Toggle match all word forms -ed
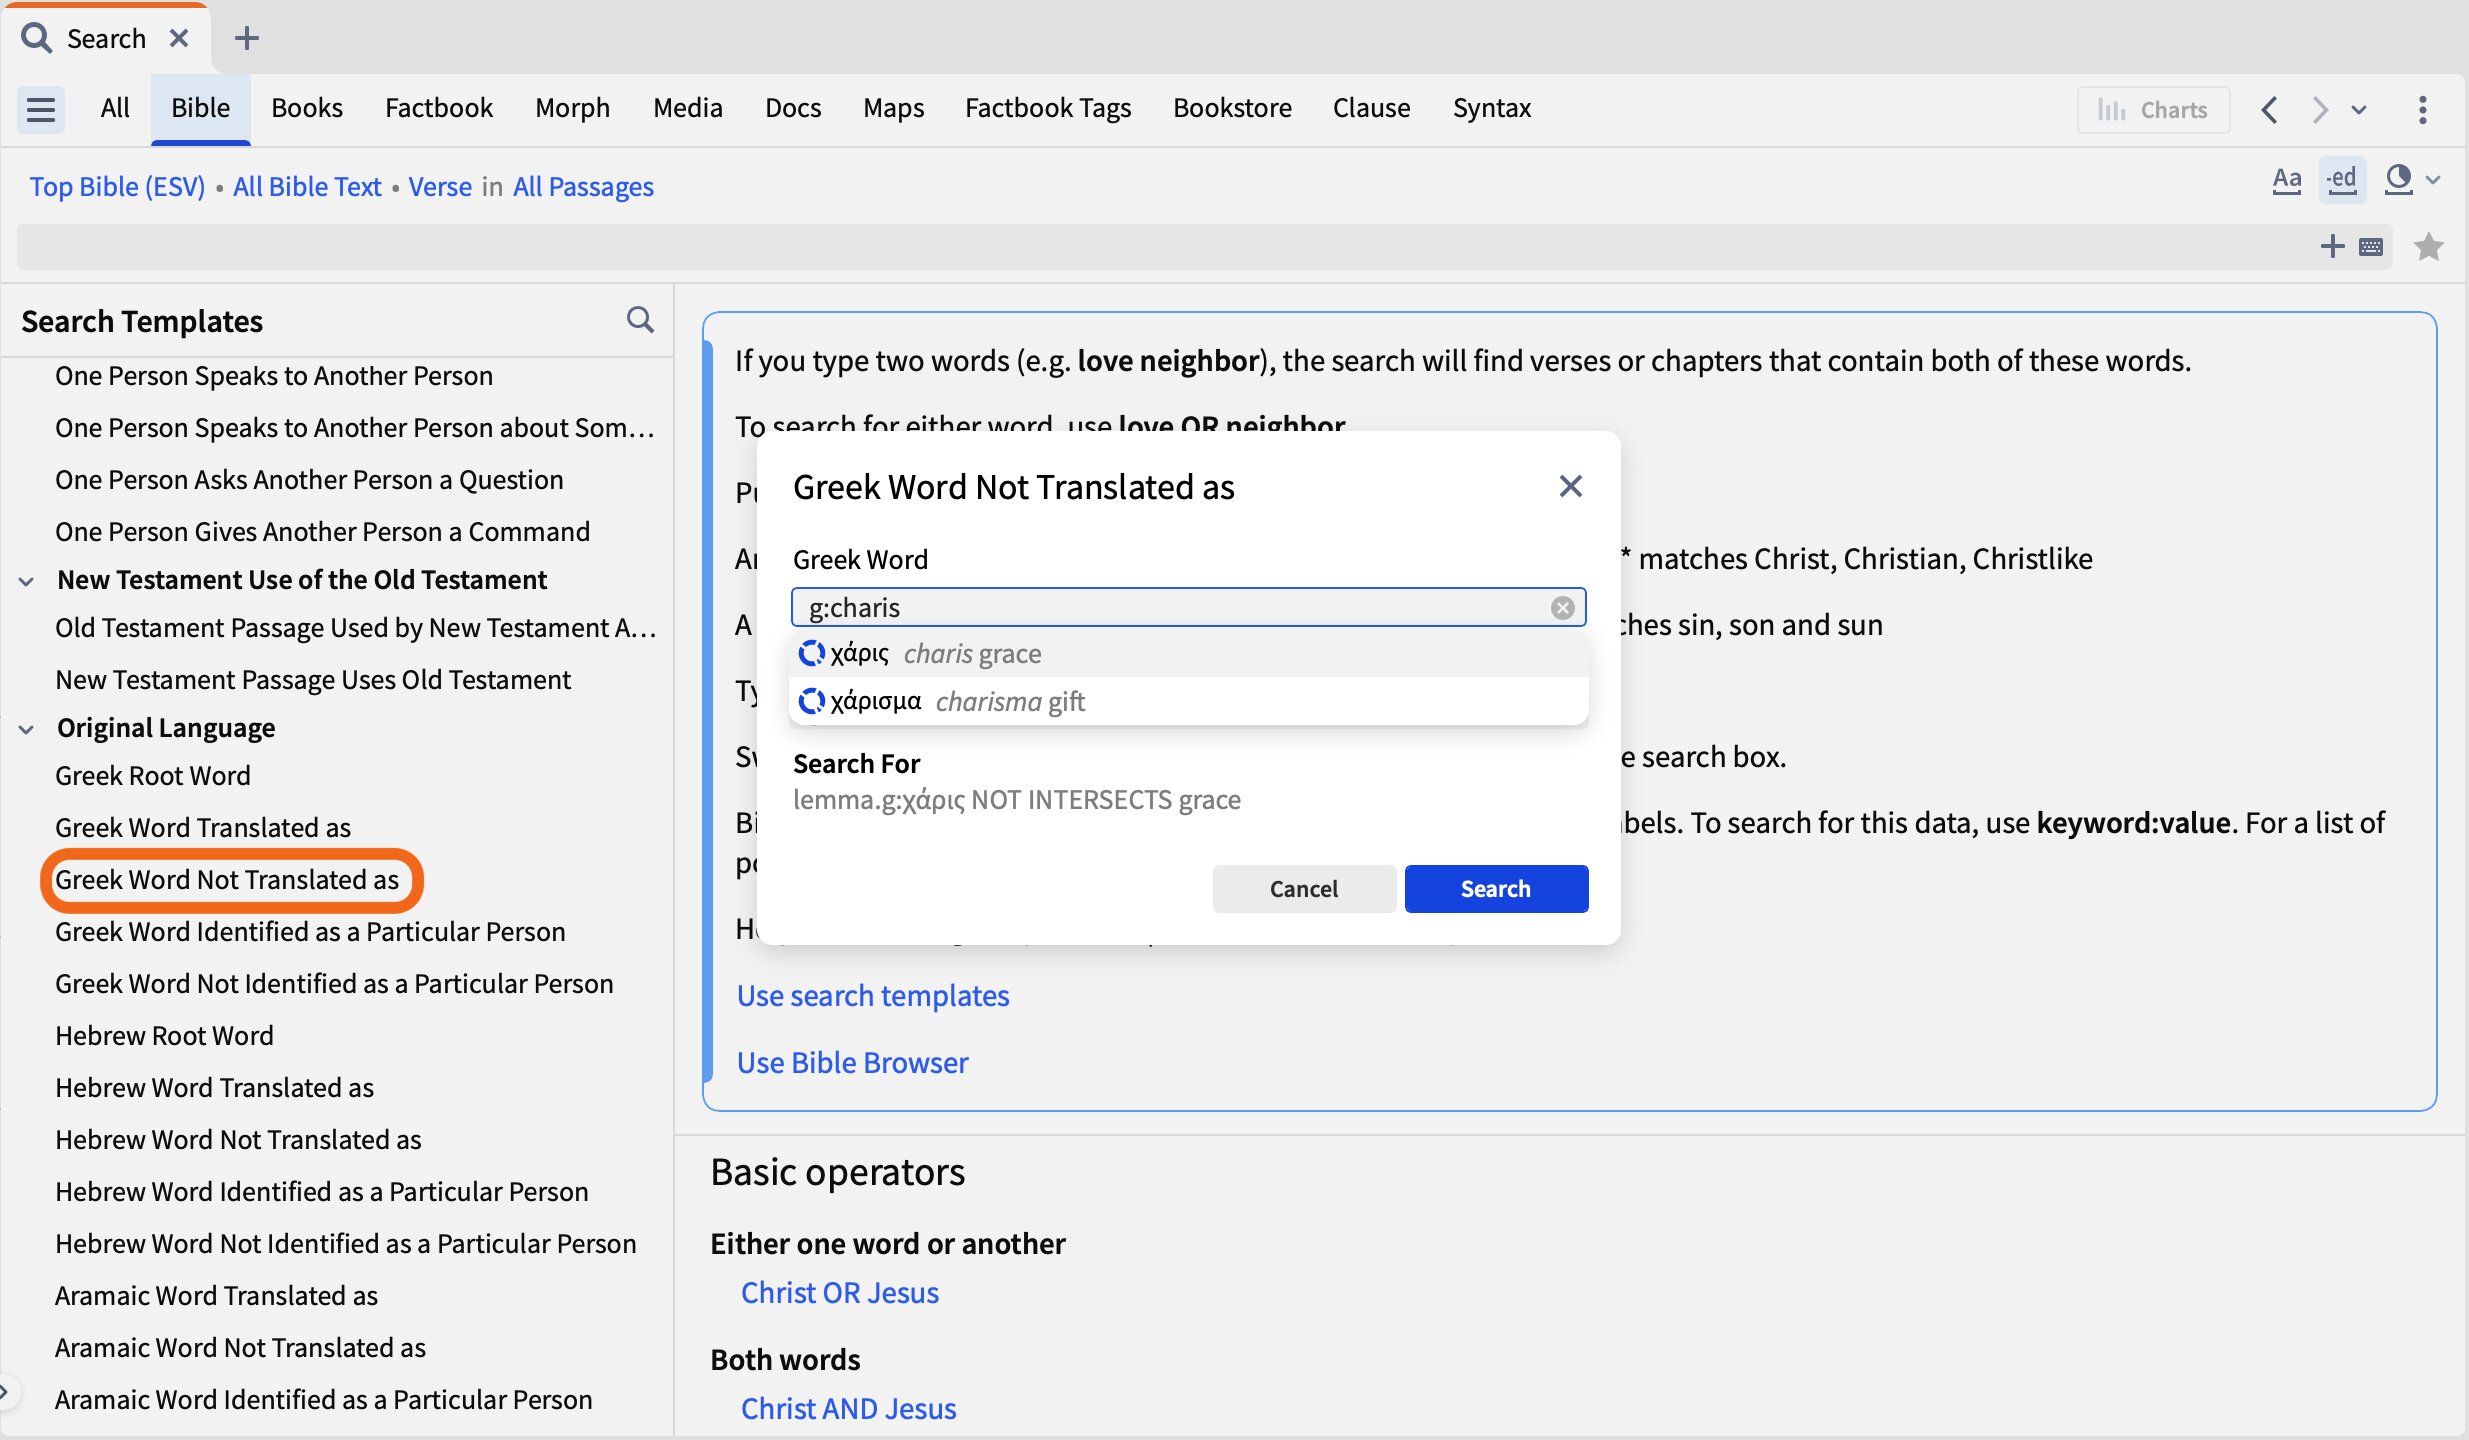Image resolution: width=2469 pixels, height=1440 pixels. pyautogui.click(x=2342, y=180)
